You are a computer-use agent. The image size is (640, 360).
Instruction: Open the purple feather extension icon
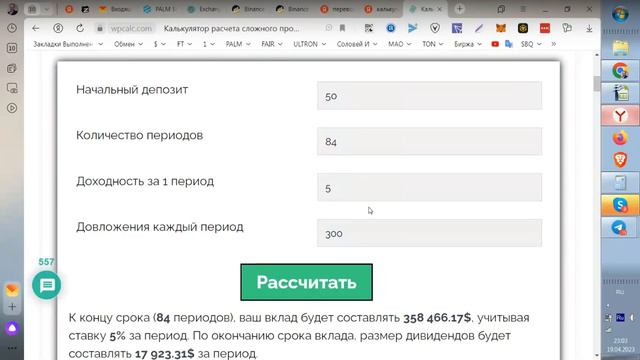click(479, 28)
